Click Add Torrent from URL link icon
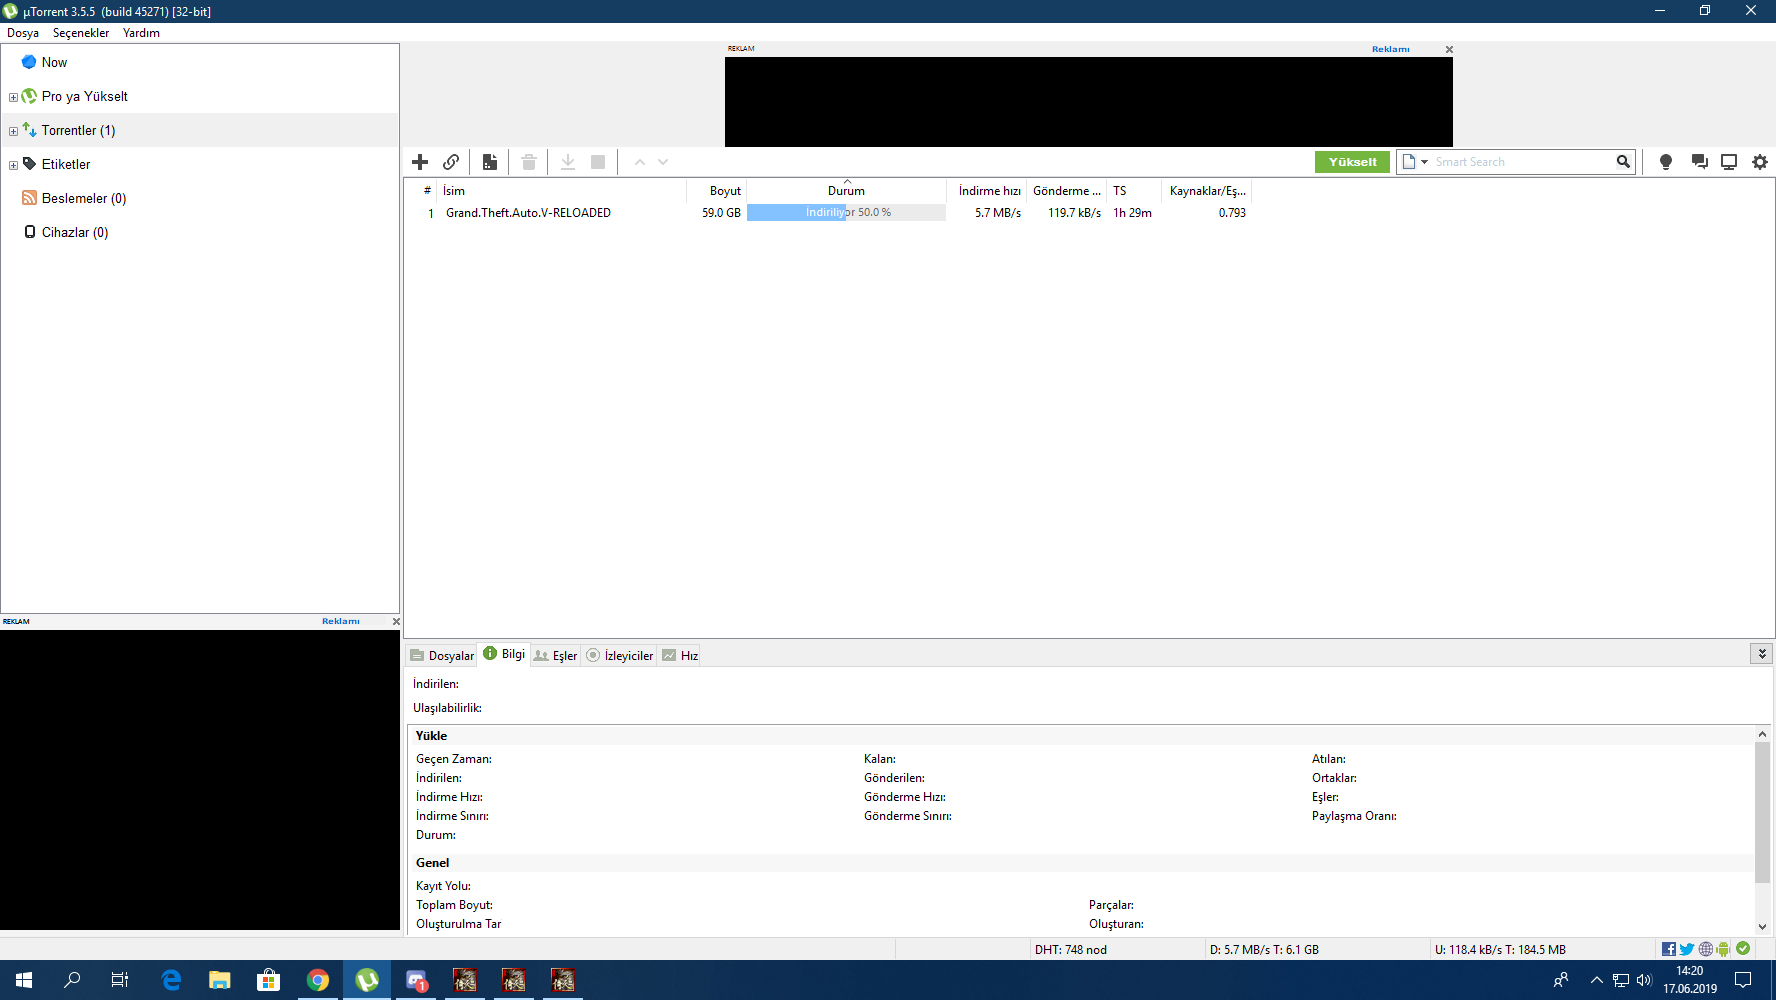1776x1000 pixels. [451, 162]
